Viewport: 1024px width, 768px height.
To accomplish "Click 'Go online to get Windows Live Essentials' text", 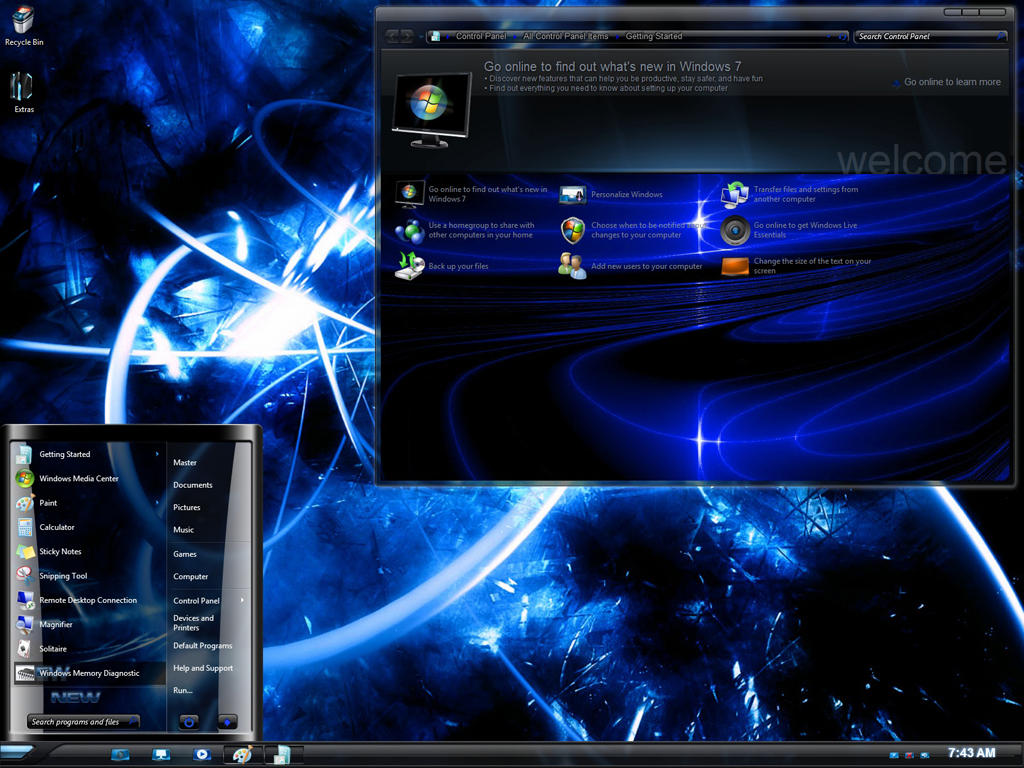I will pyautogui.click(x=805, y=230).
